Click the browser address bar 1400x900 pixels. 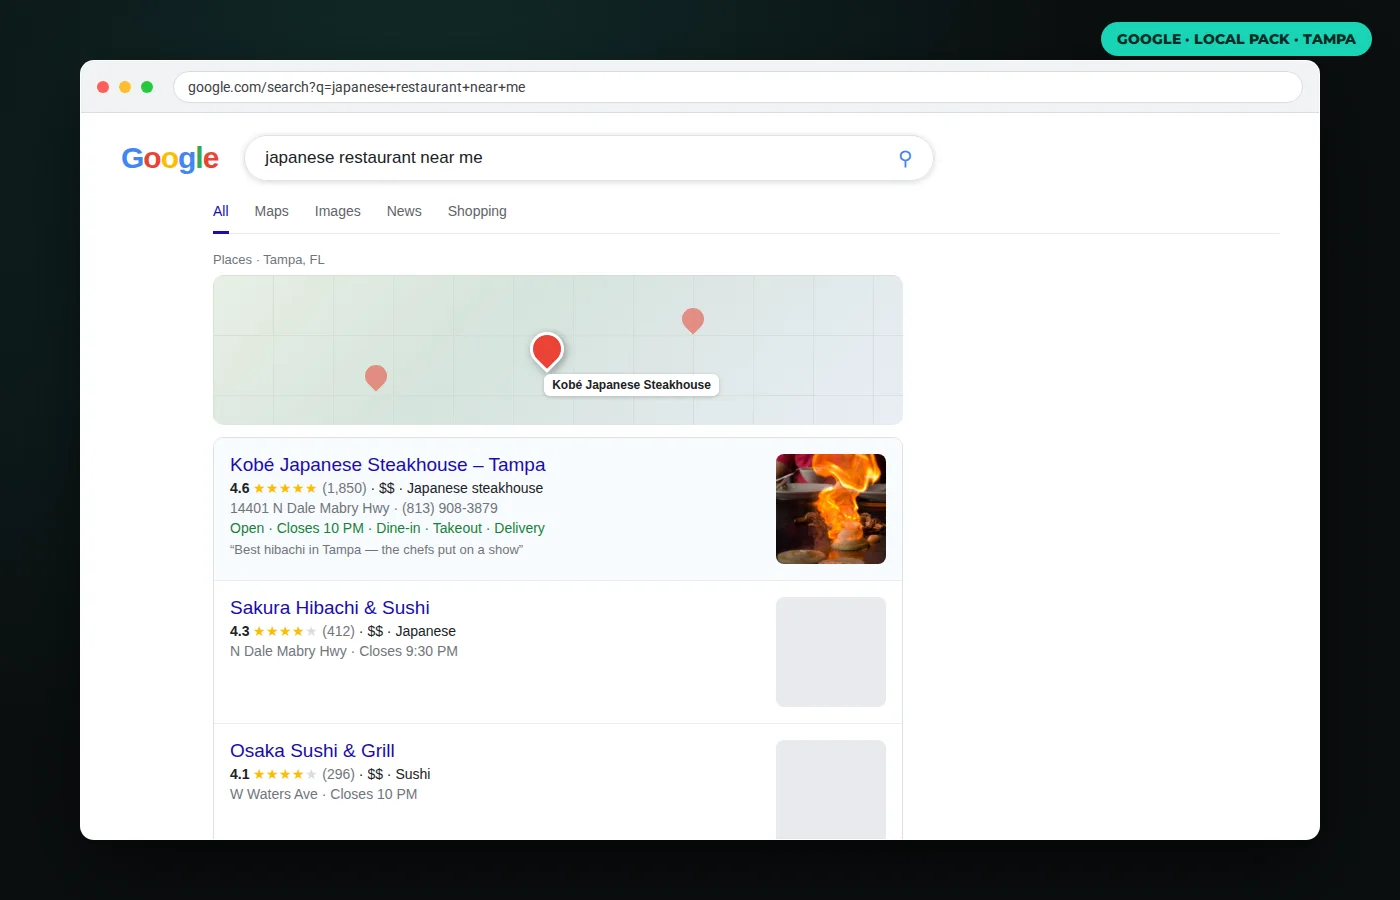coord(738,87)
